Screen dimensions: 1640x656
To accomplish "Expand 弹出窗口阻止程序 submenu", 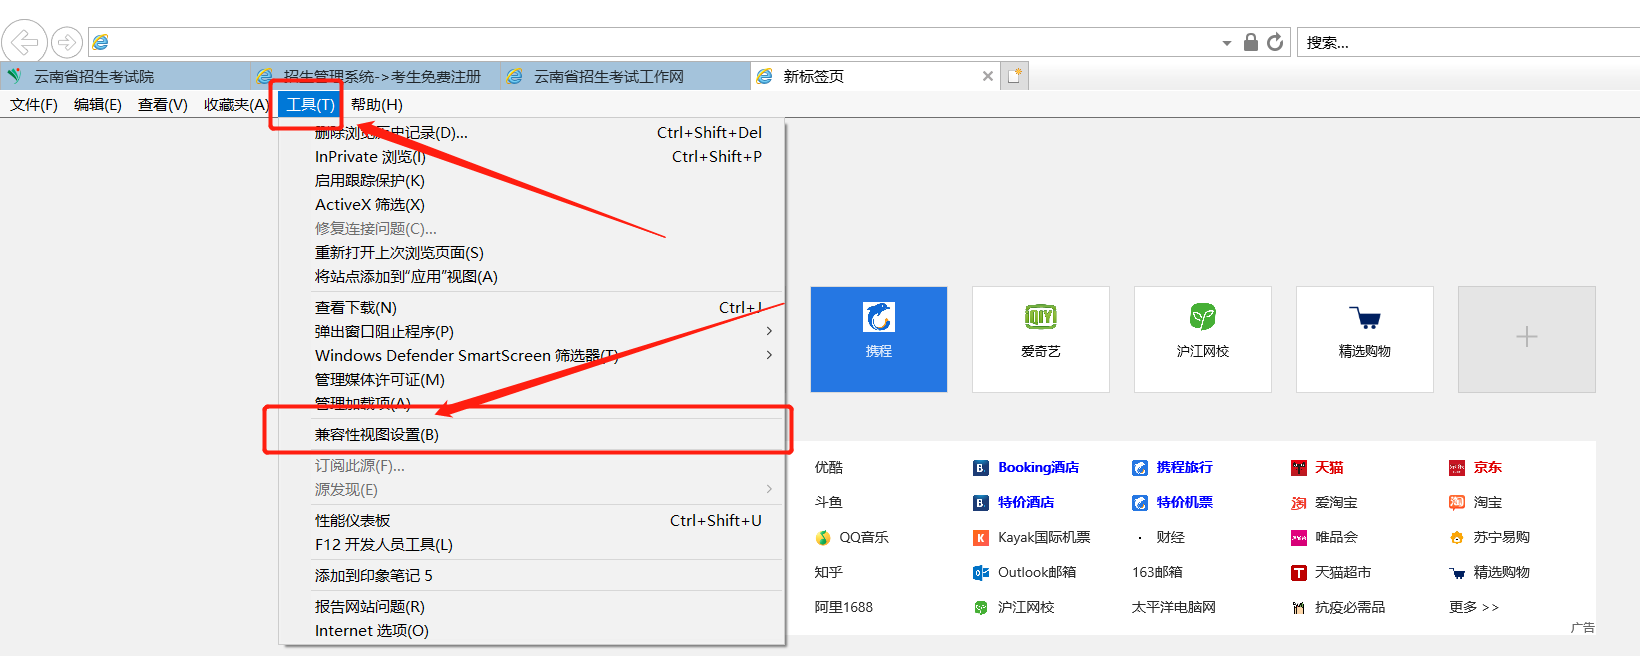I will [x=768, y=331].
